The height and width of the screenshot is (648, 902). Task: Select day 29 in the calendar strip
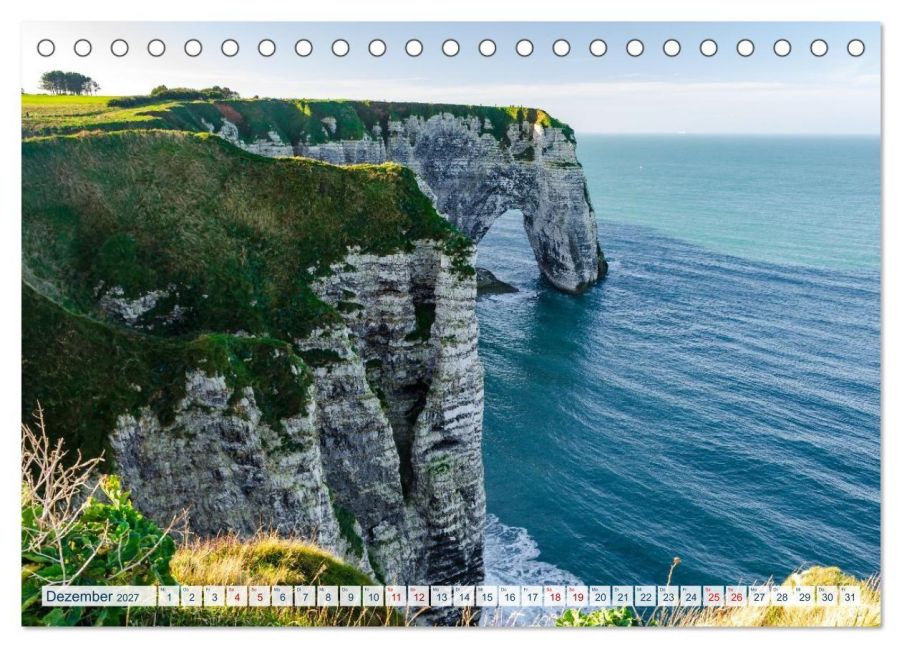point(805,597)
